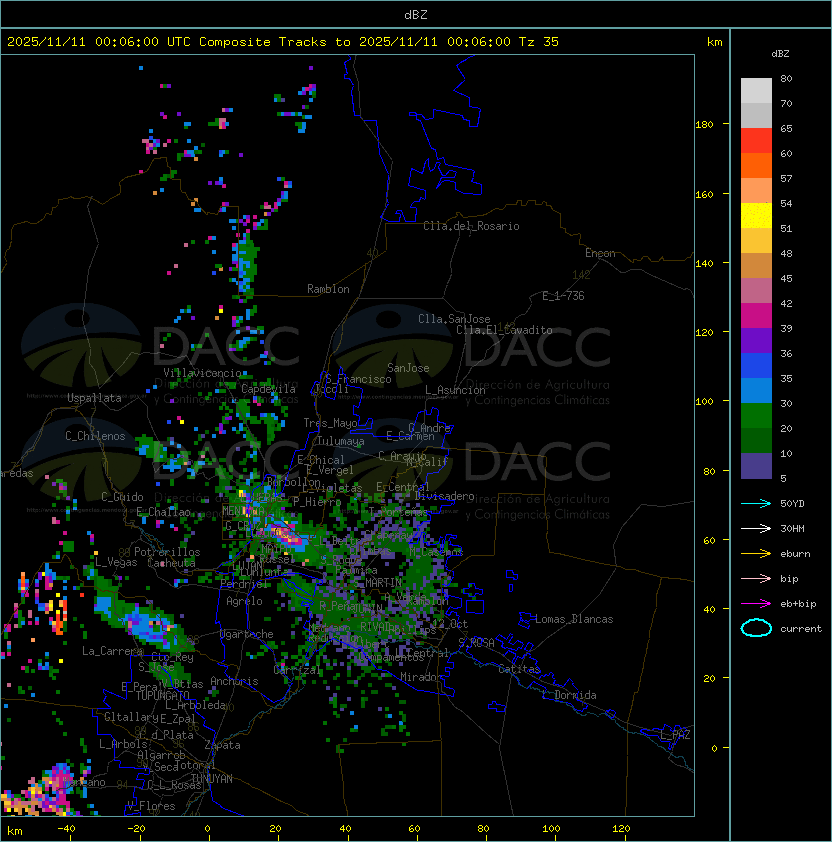Click the 'V_Flores' map label
Image resolution: width=832 pixels, height=842 pixels.
pos(151,806)
